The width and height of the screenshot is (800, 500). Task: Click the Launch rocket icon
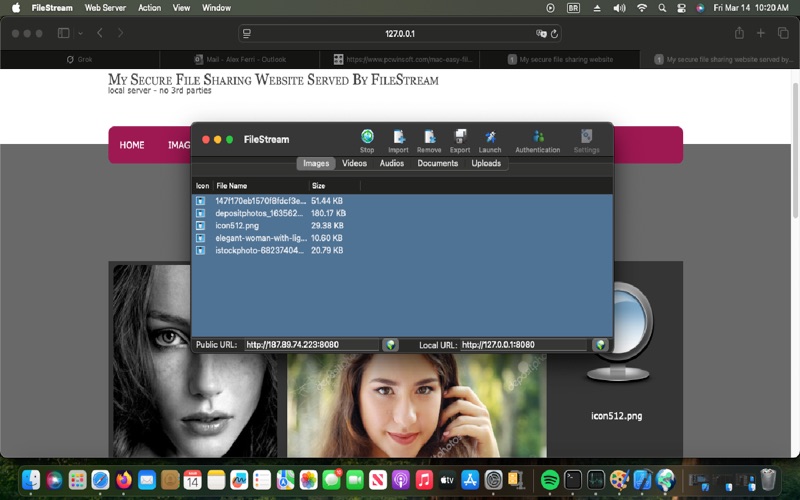point(490,141)
